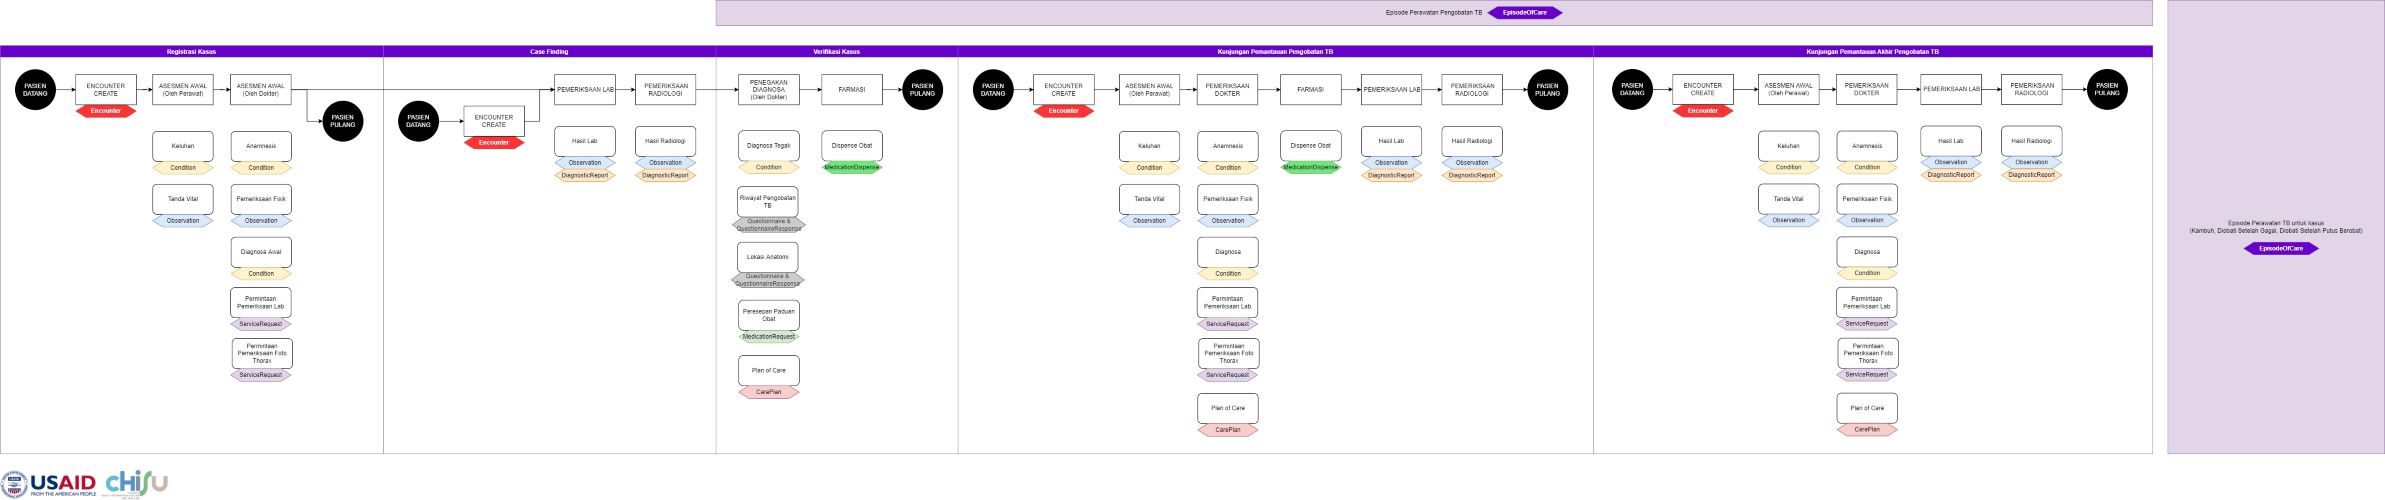
Task: Select the Peresepan Paduan Obat box
Action: [x=769, y=315]
